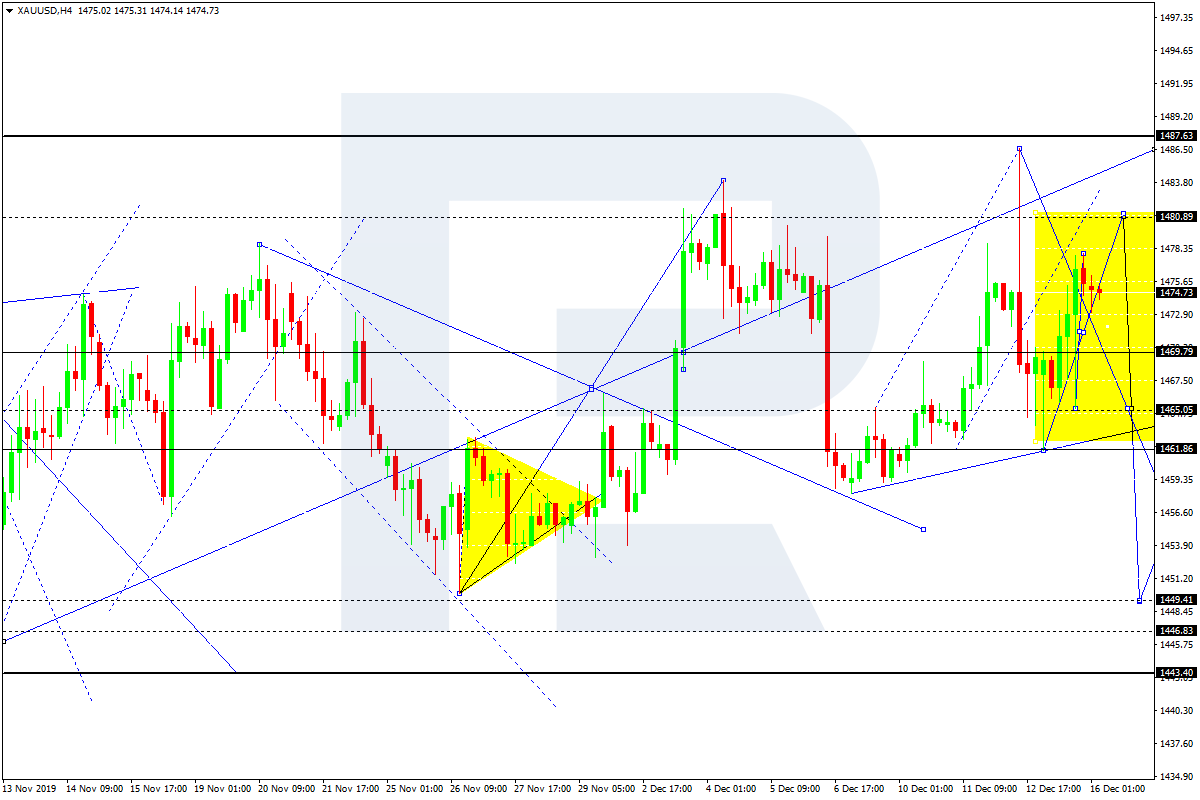Click the 1491.95 price scale value
This screenshot has width=1200, height=800.
click(1176, 83)
